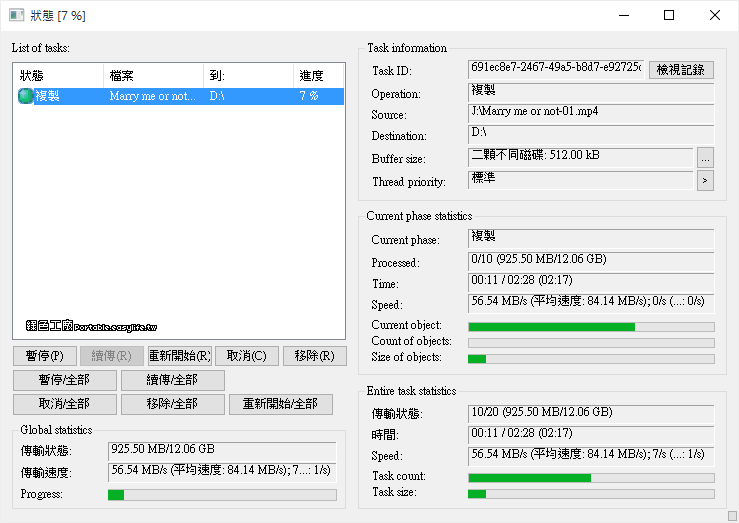Expand thread priority arrow button

[705, 180]
